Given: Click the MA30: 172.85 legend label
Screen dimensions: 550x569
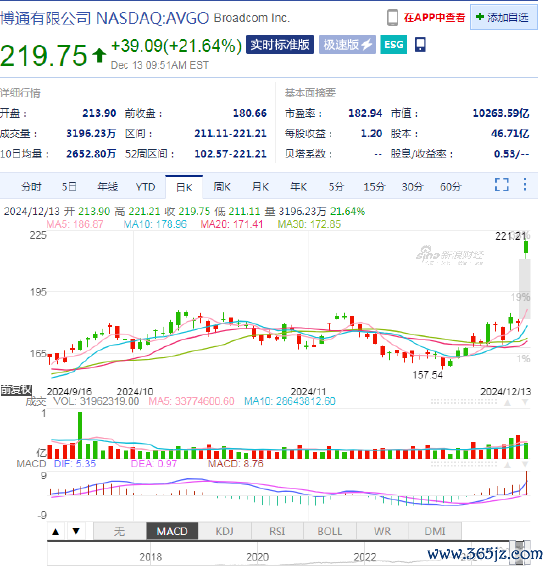Looking at the screenshot, I should pyautogui.click(x=309, y=224).
